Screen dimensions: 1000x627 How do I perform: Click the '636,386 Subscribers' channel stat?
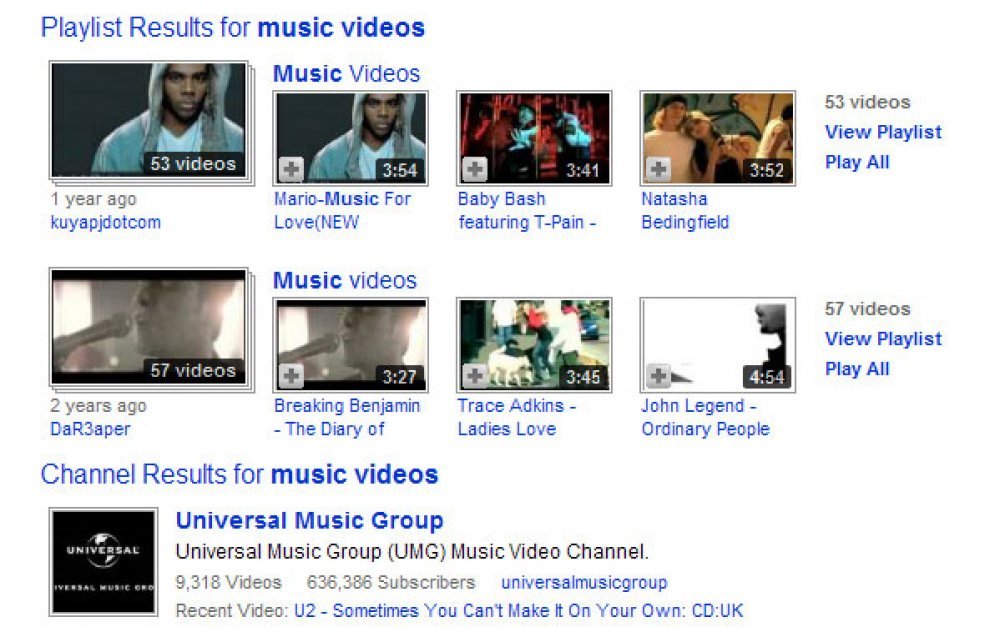391,582
